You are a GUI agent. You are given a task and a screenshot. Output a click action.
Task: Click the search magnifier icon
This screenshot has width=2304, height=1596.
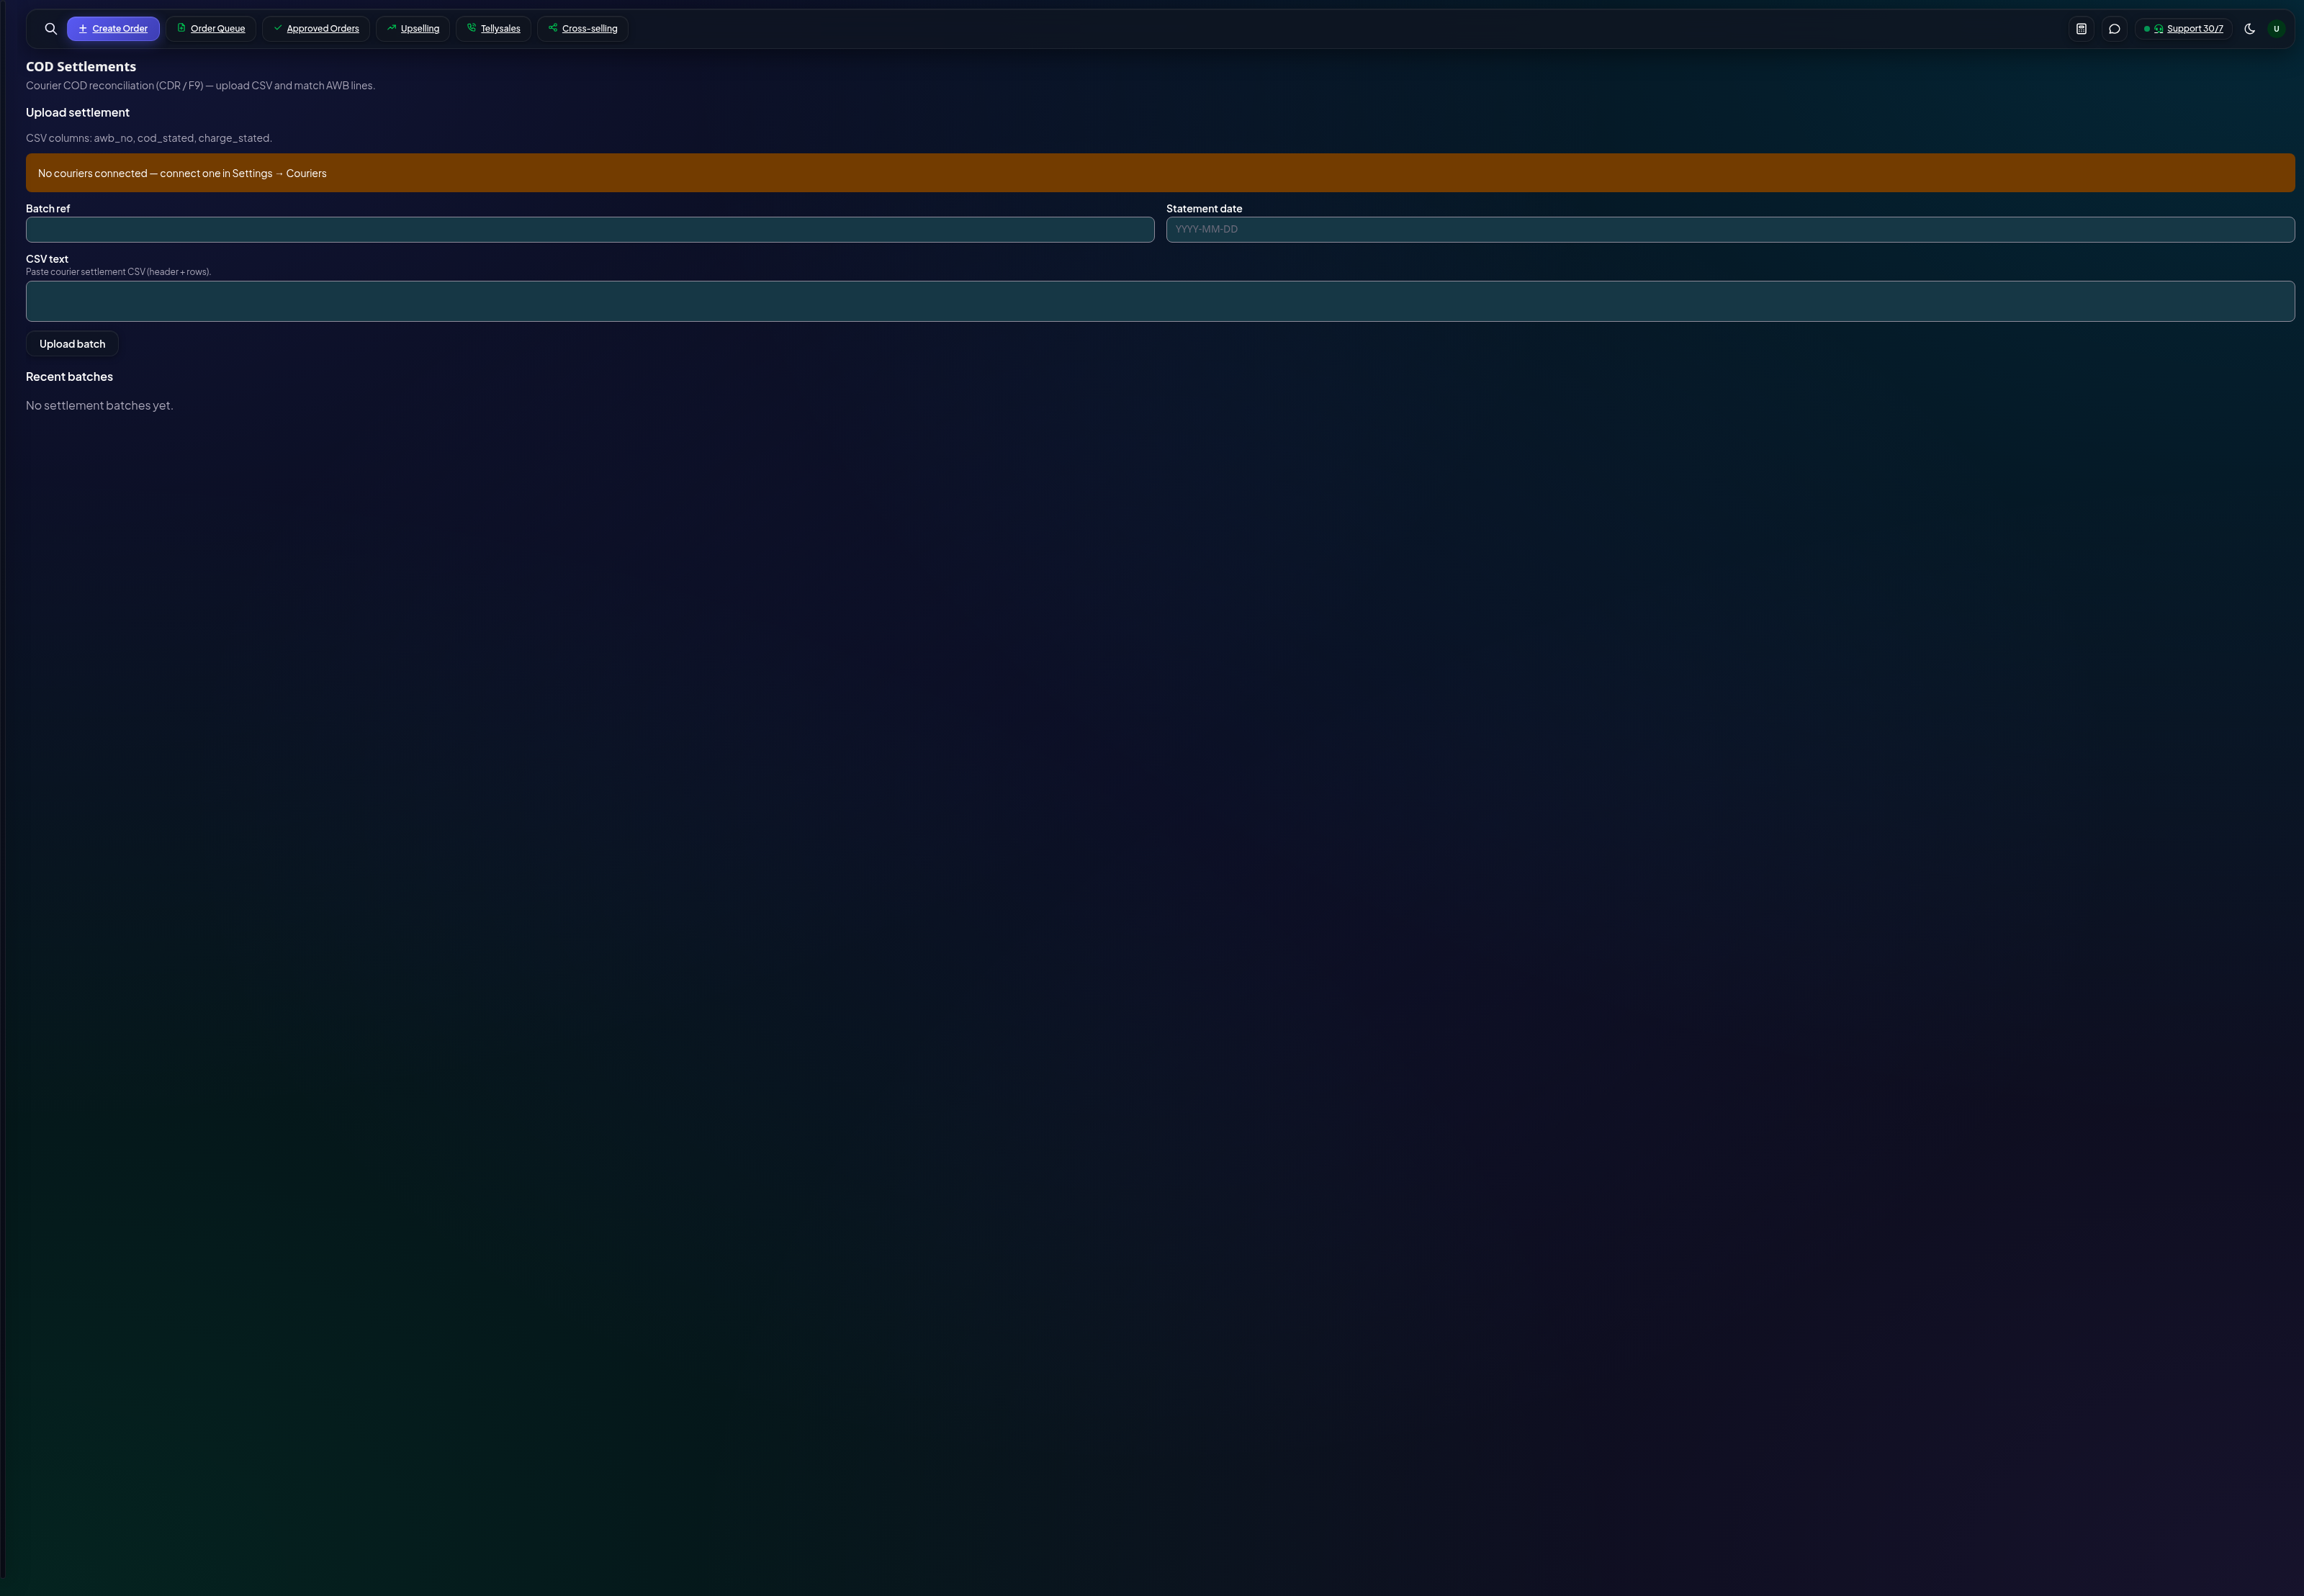[x=51, y=29]
